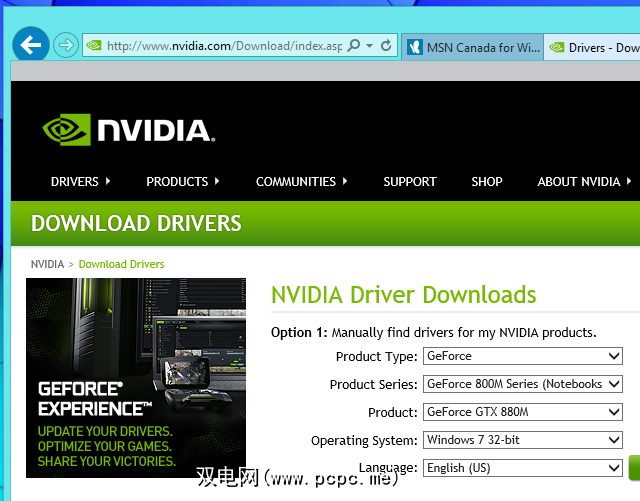Open the address bar history dropdown arrow
Screen dimensions: 640x501
pyautogui.click(x=369, y=45)
